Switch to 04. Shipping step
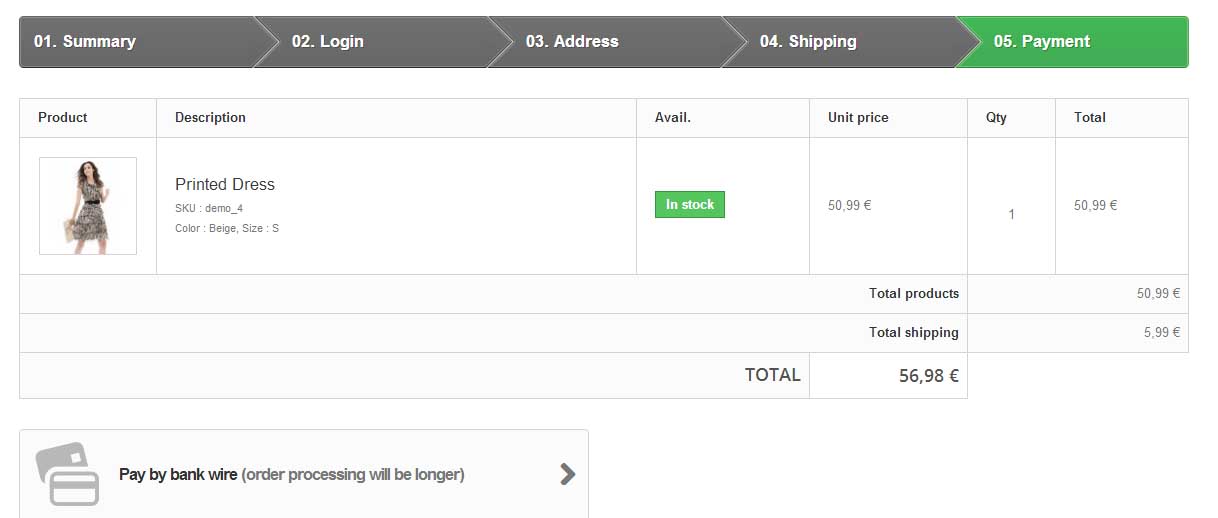 point(807,42)
